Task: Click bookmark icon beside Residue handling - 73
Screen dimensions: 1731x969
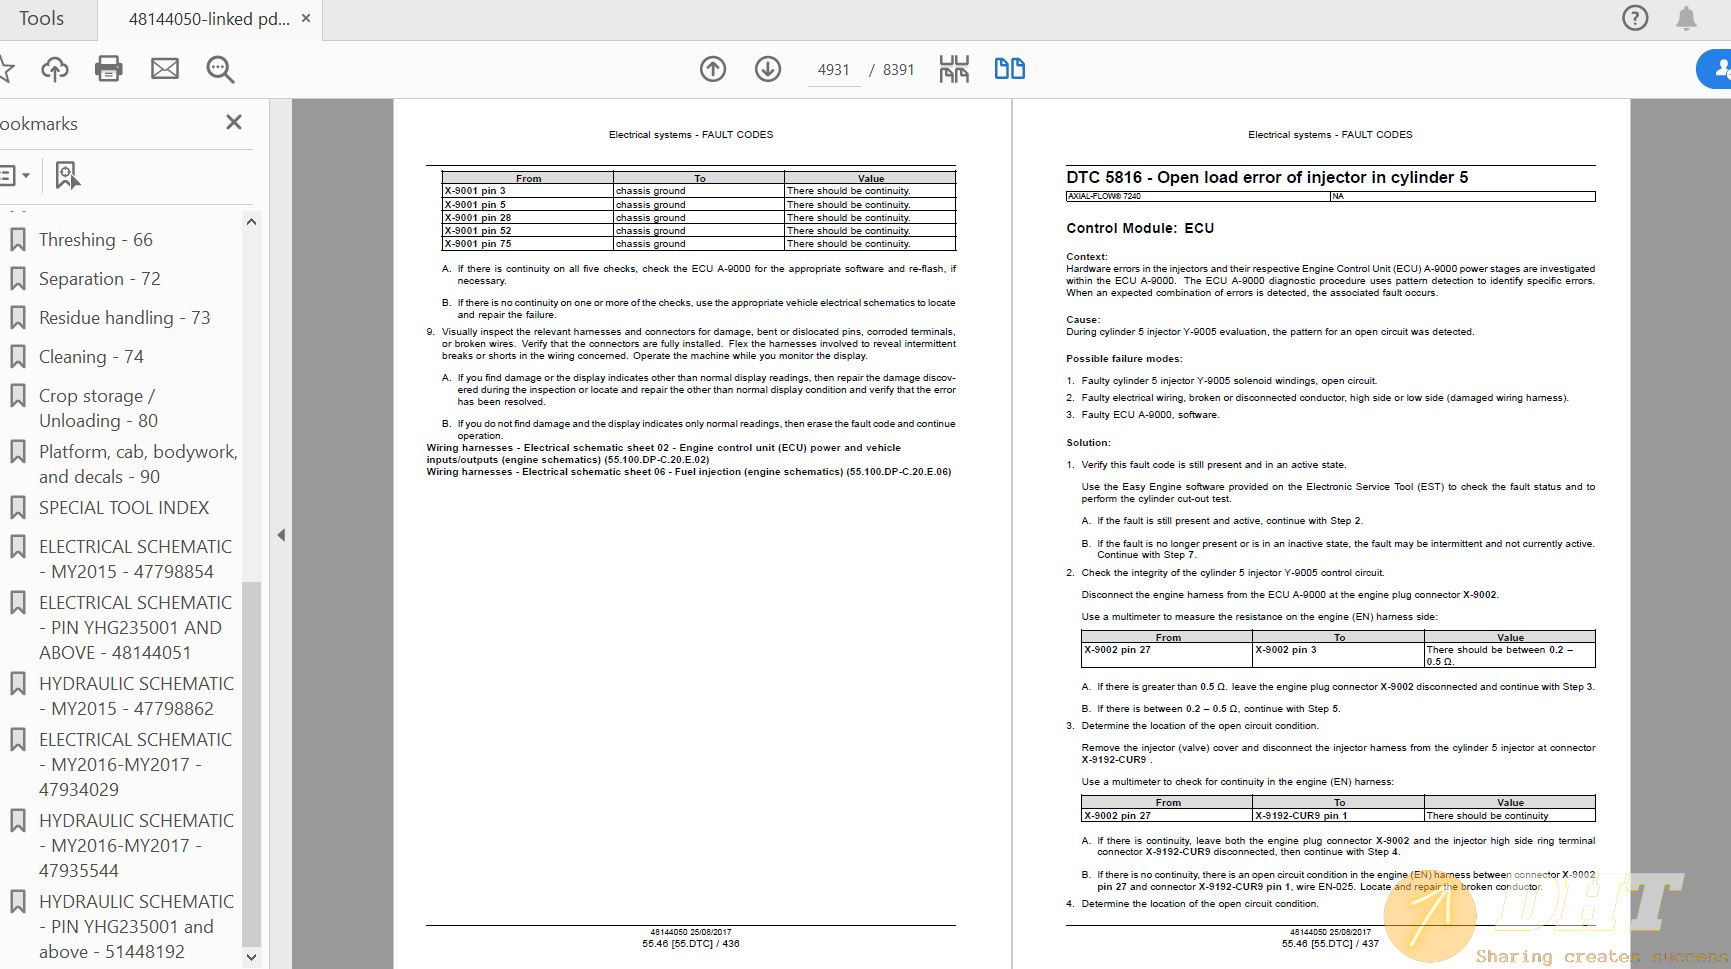Action: 17,318
